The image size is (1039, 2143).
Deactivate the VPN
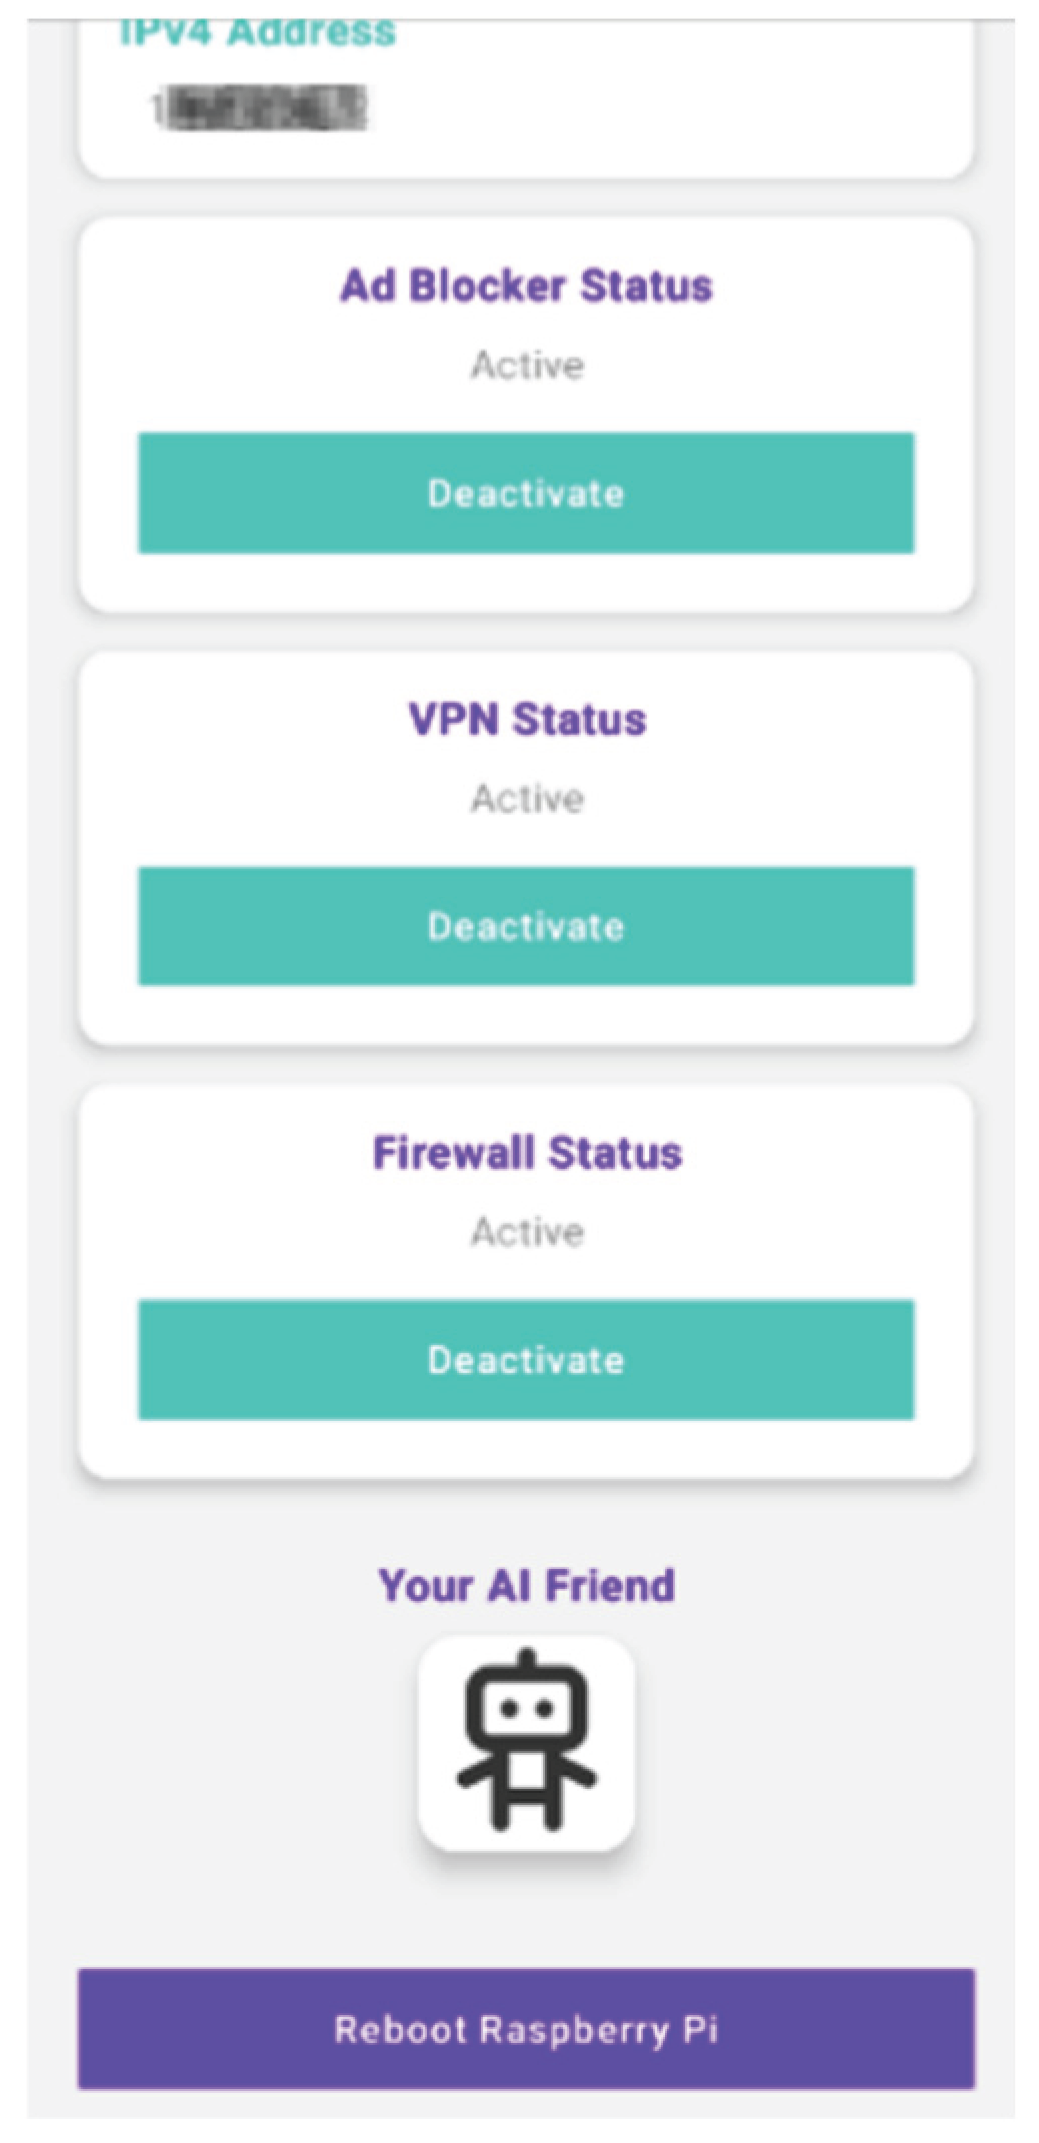[526, 926]
